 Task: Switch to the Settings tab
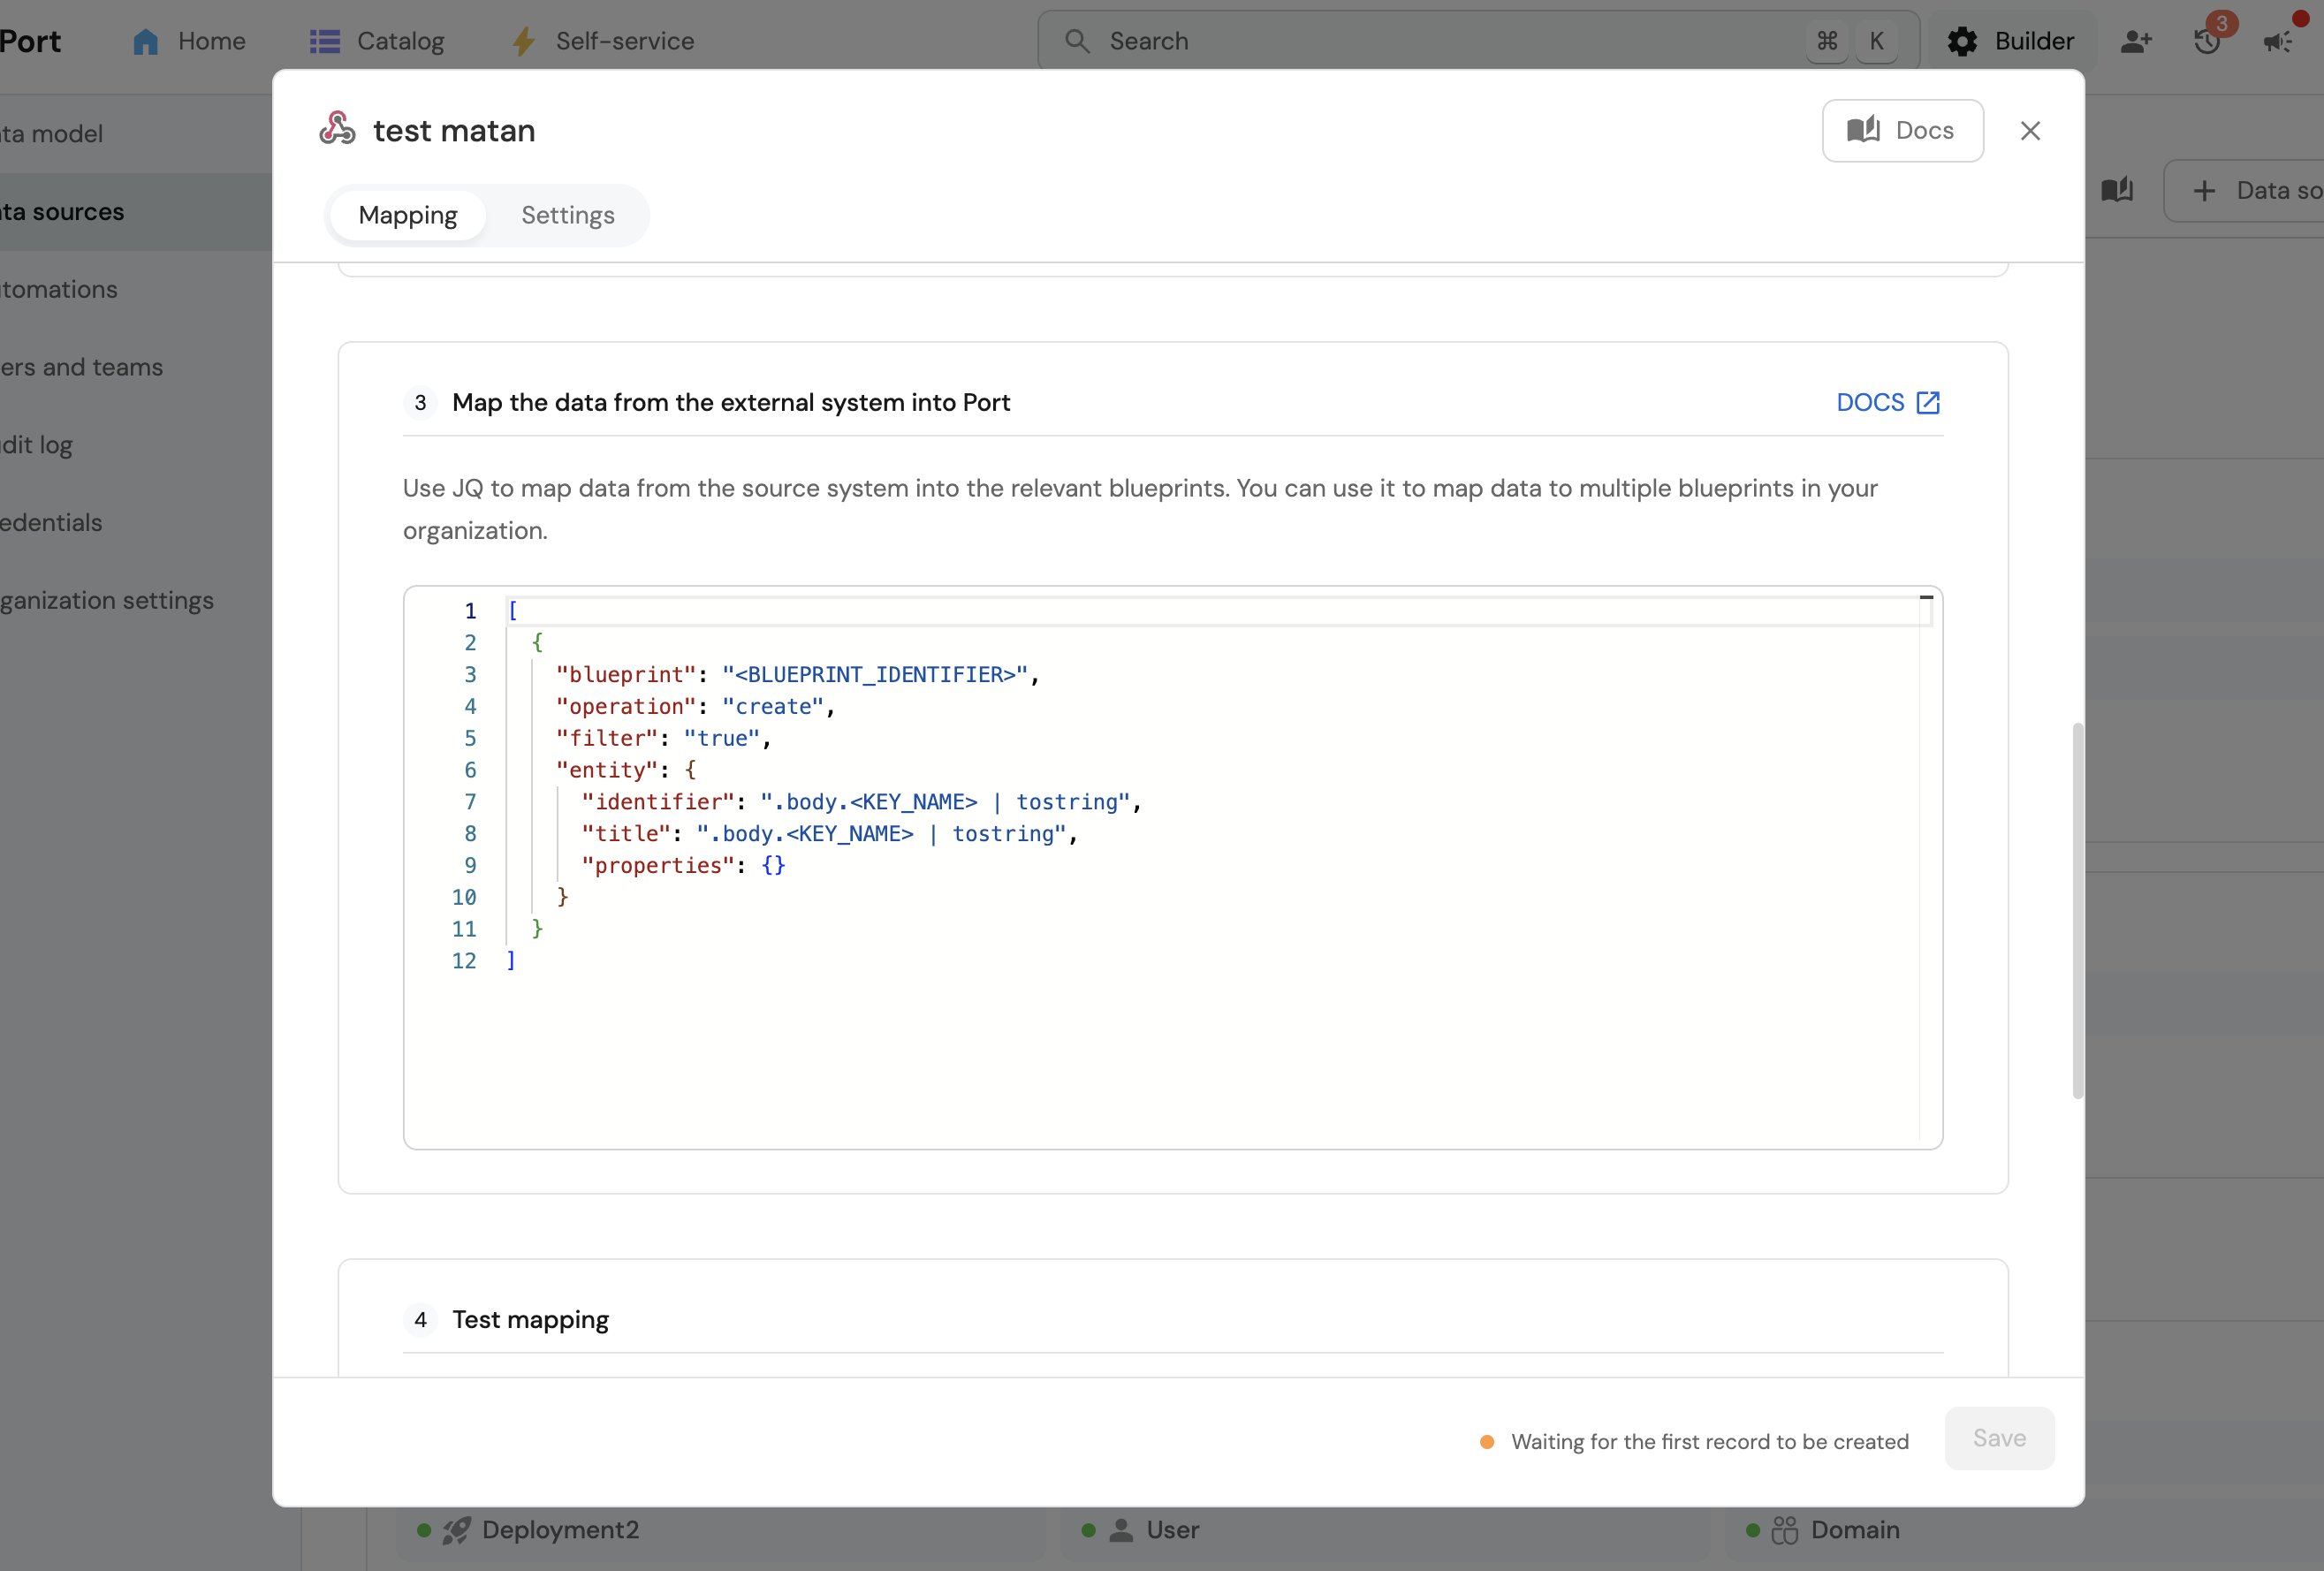pyautogui.click(x=567, y=215)
